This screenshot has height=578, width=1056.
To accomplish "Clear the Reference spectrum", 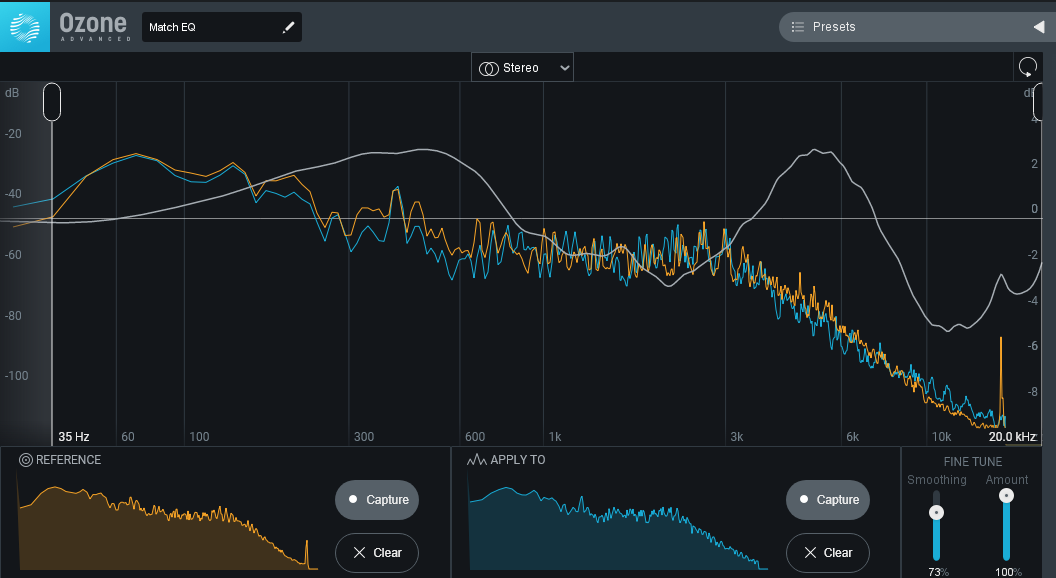I will 376,552.
